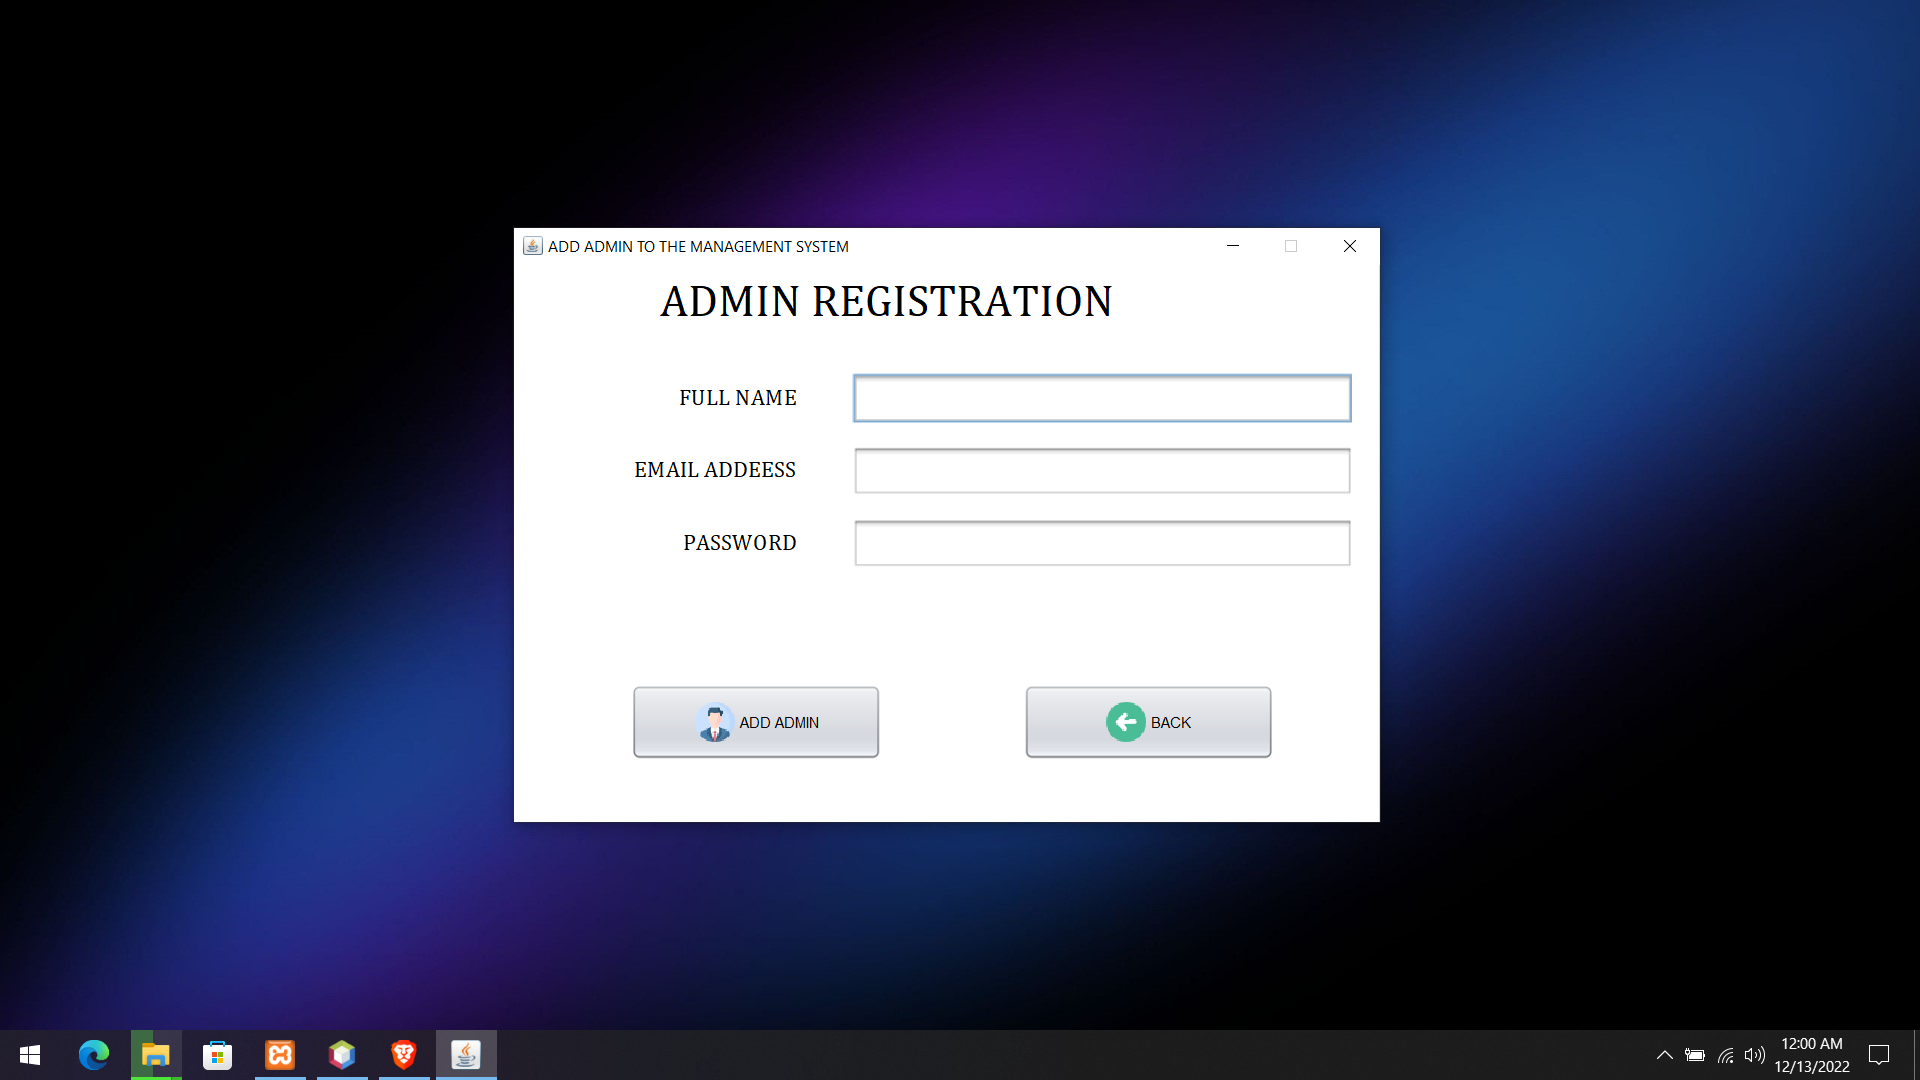Launch Microsoft Edge from taskbar

94,1055
